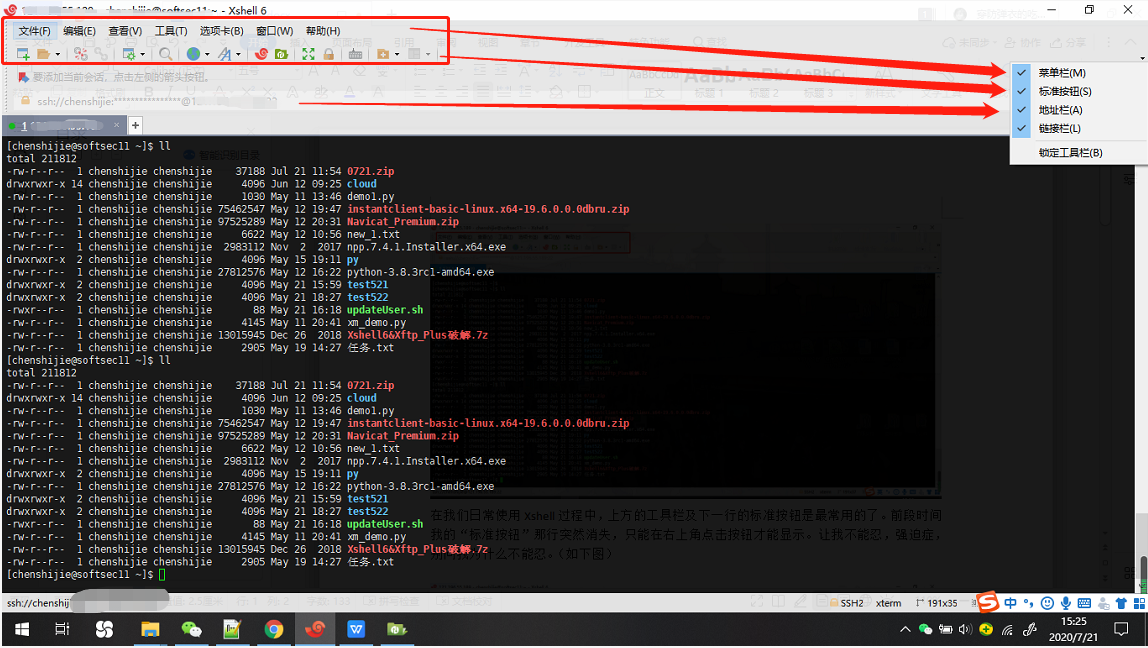
Task: Click the folder-plus toolbar icon
Action: (x=383, y=54)
